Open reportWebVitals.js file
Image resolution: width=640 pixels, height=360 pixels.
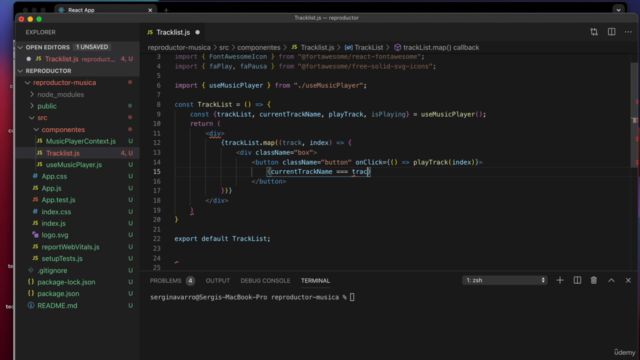(70, 247)
